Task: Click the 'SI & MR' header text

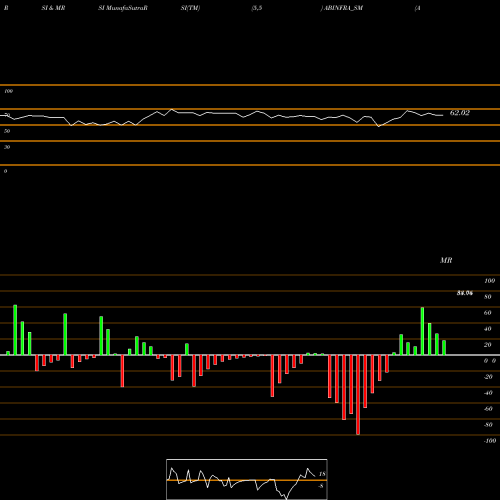Action: (x=53, y=8)
